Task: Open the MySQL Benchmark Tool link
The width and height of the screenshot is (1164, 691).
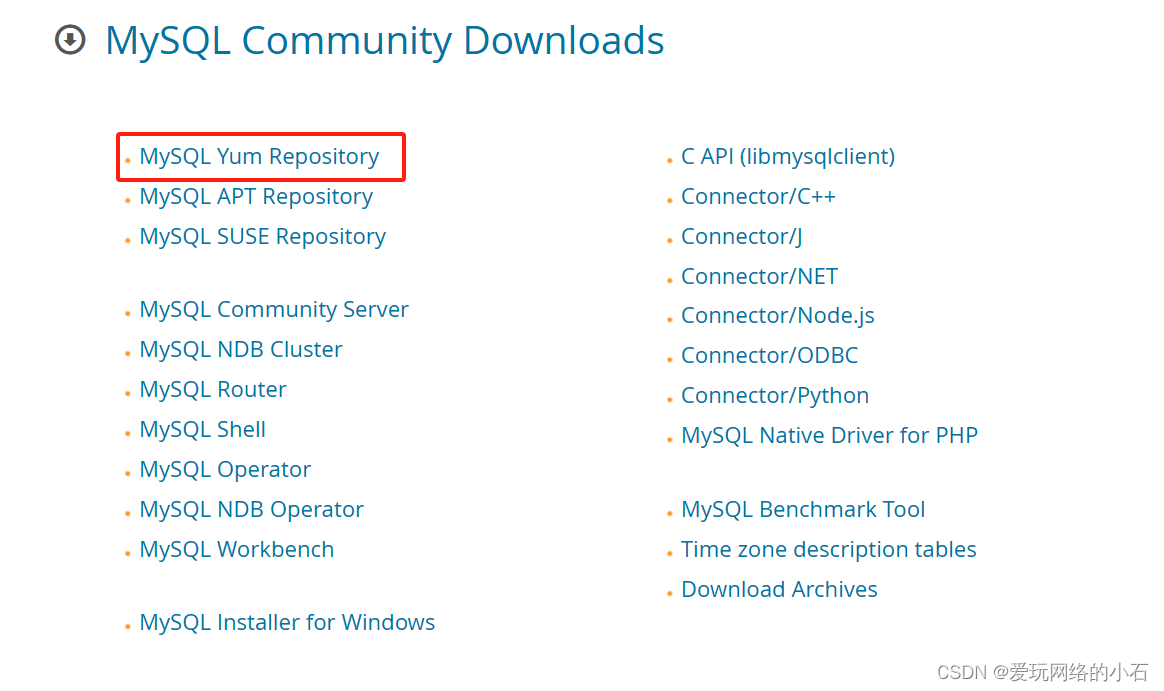Action: (x=803, y=510)
